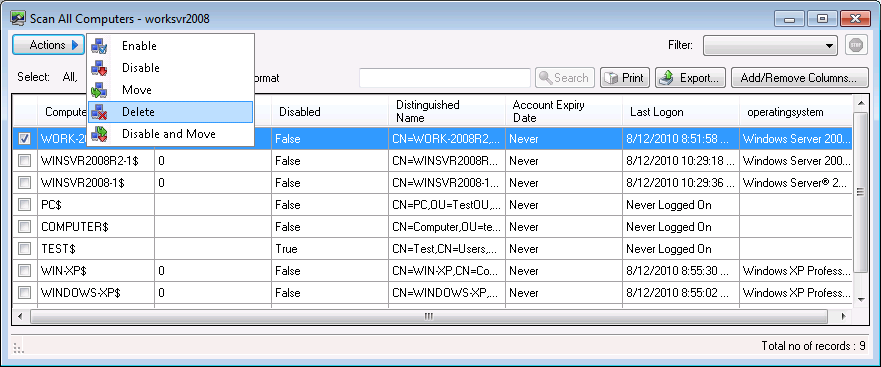Sort by Account Expiry Date header

point(564,112)
